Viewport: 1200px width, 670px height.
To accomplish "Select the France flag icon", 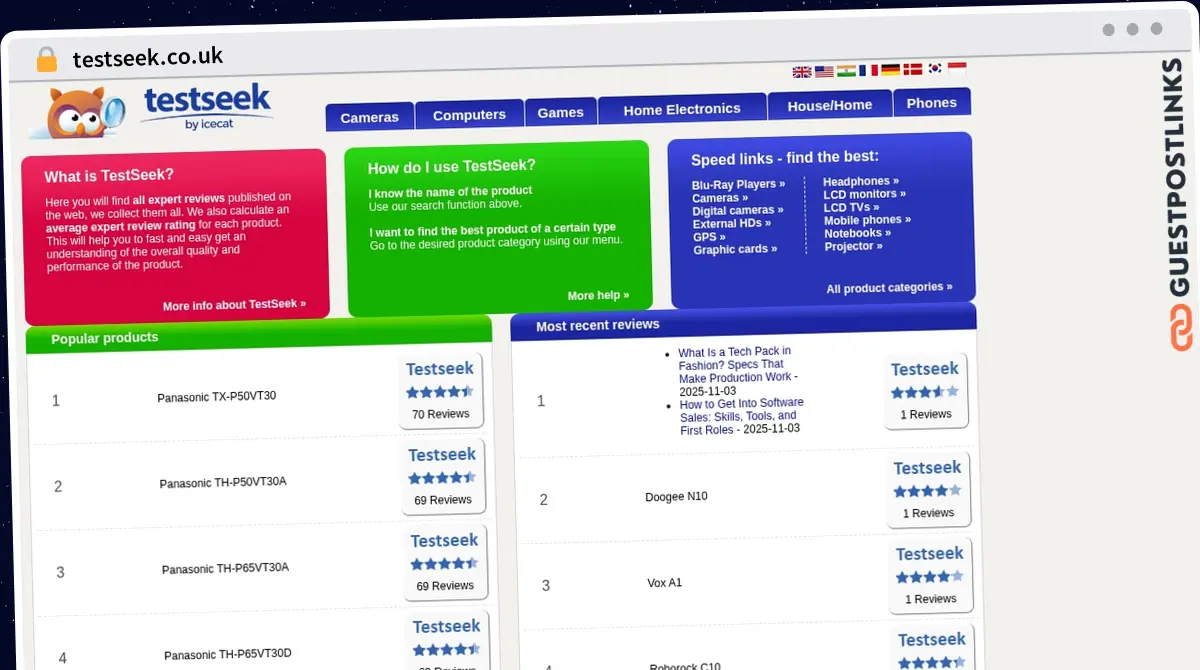I will pyautogui.click(x=868, y=70).
